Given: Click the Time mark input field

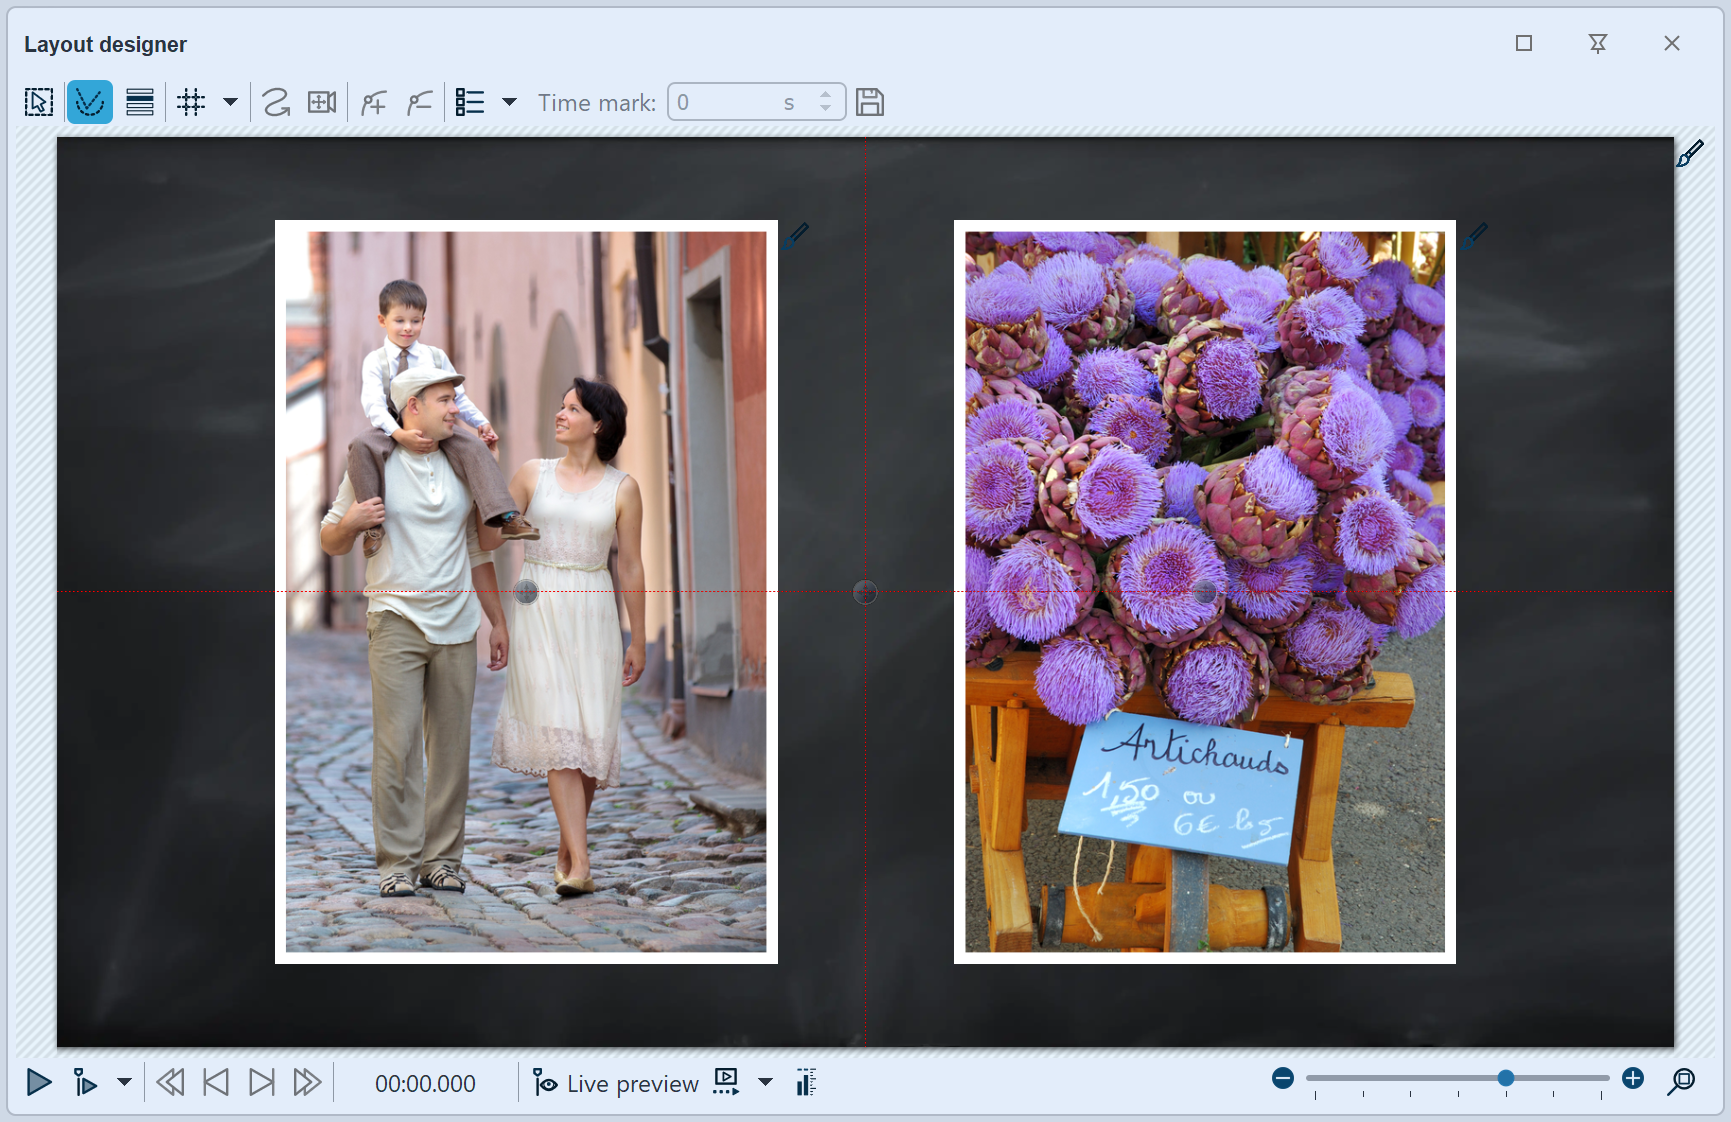Looking at the screenshot, I should pos(728,102).
